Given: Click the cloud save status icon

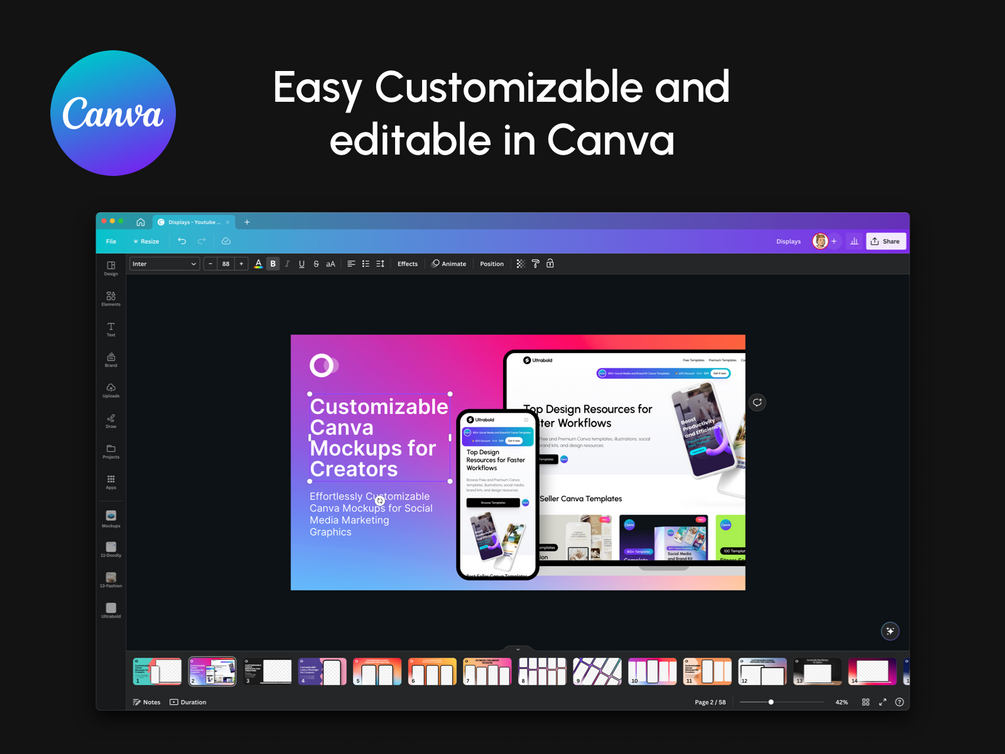Looking at the screenshot, I should (226, 241).
